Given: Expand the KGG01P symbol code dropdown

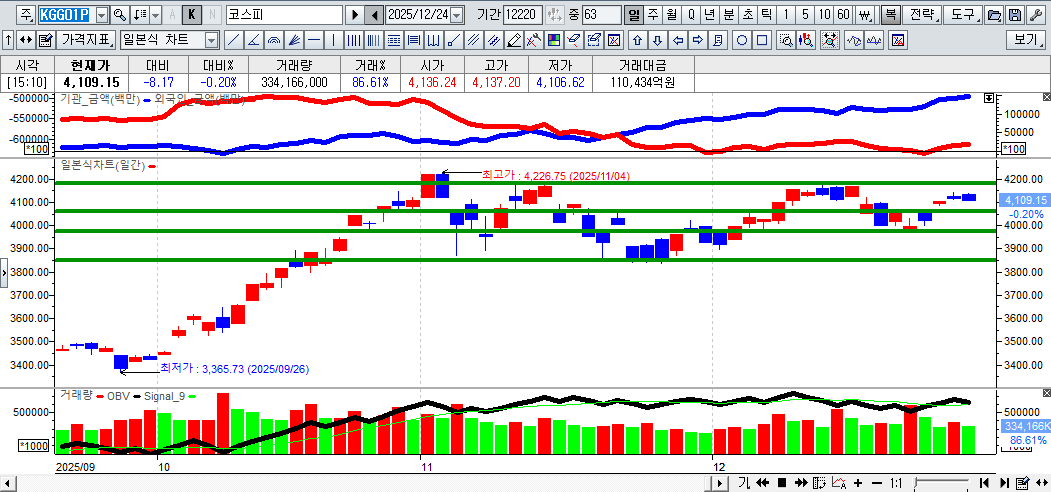Looking at the screenshot, I should [101, 15].
